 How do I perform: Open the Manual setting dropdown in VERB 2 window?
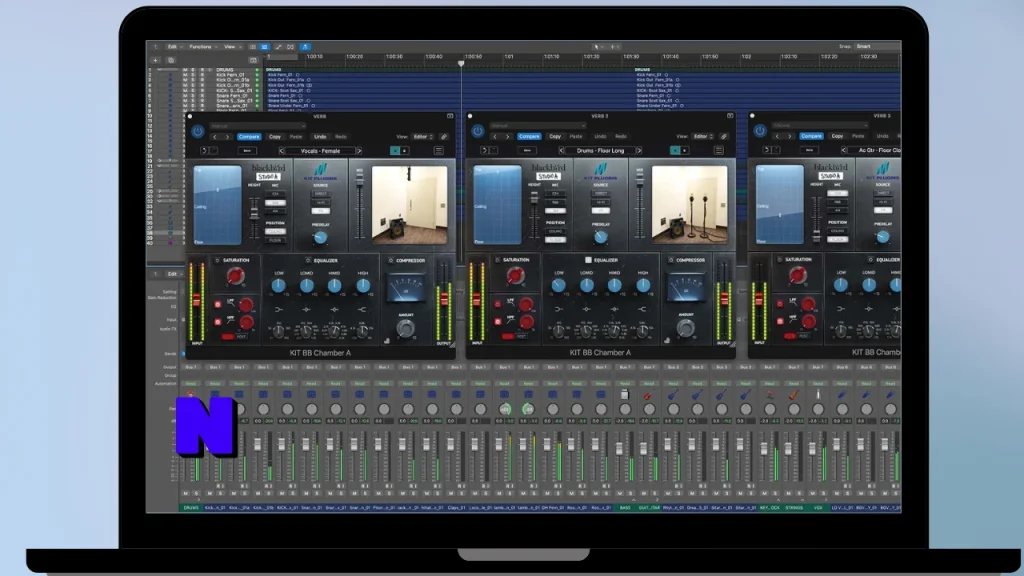(x=537, y=125)
